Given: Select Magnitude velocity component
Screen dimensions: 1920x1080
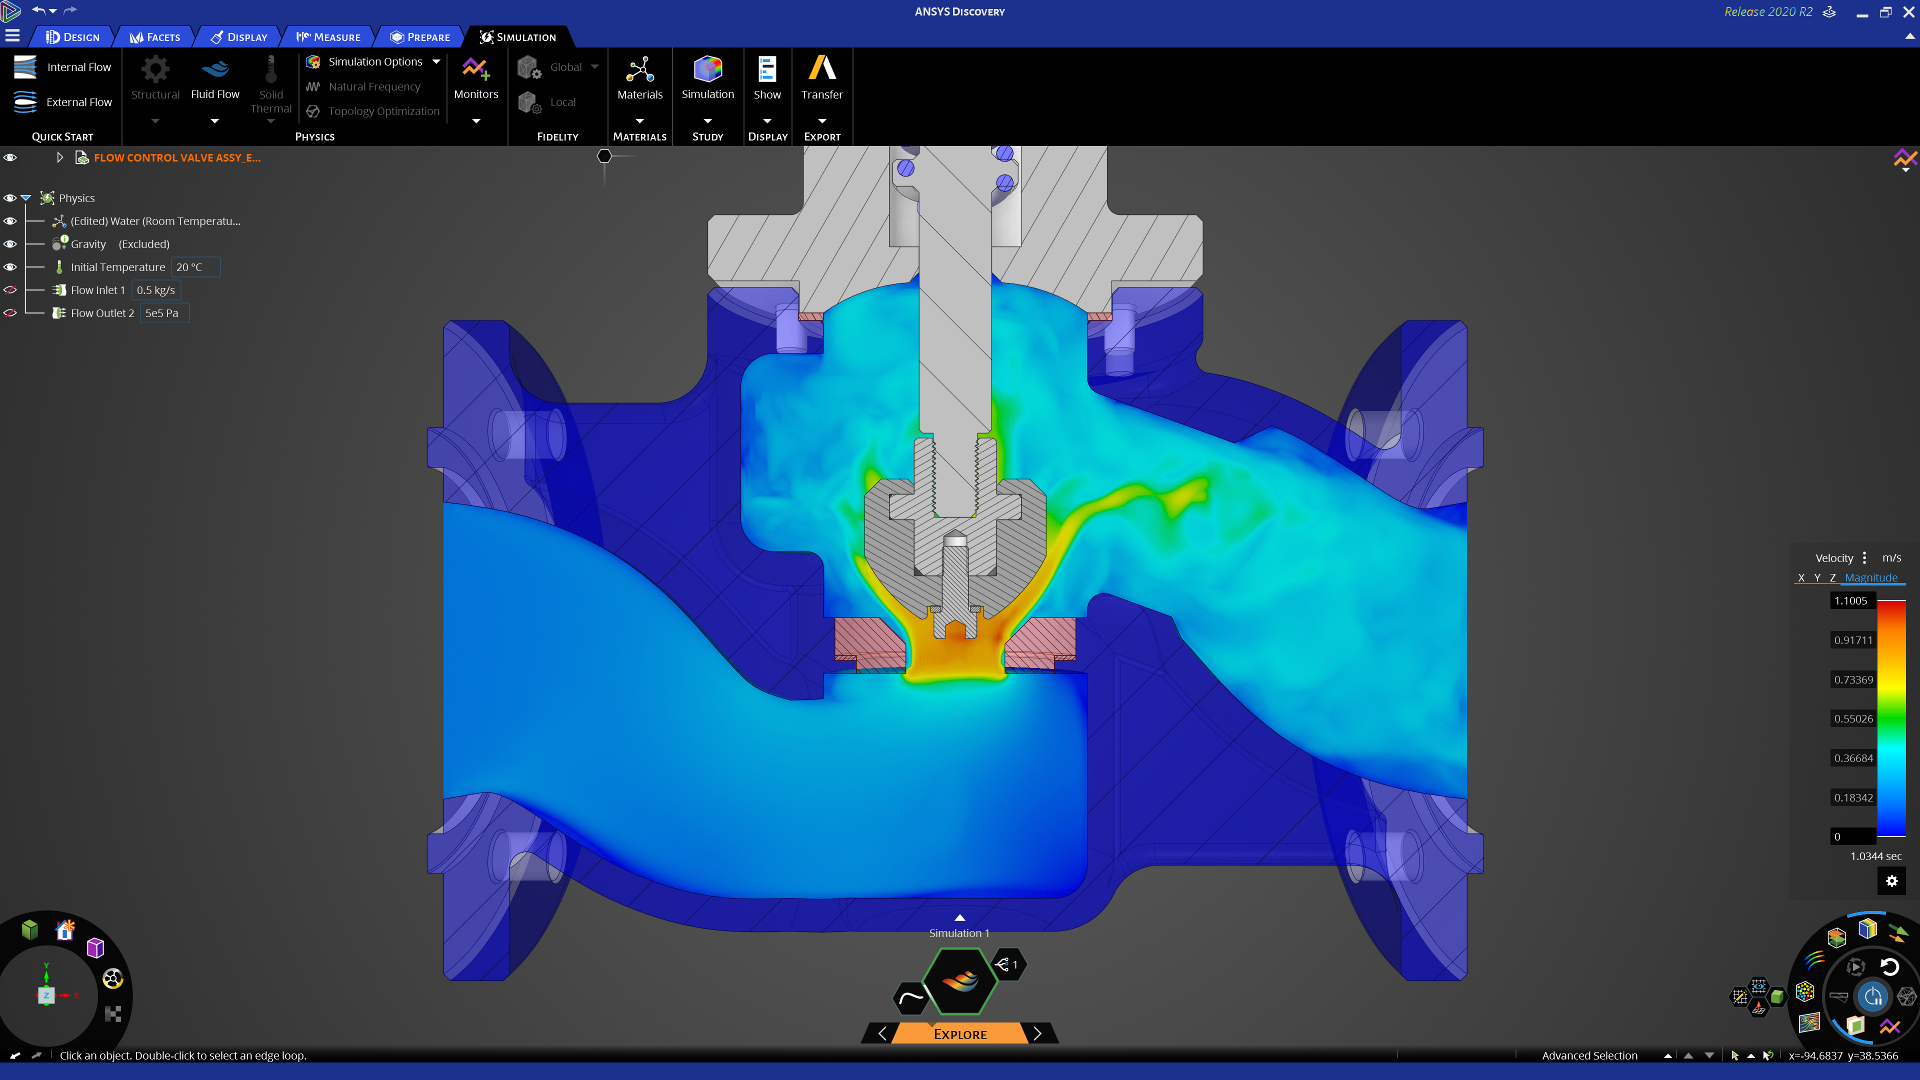Looking at the screenshot, I should pos(1871,578).
